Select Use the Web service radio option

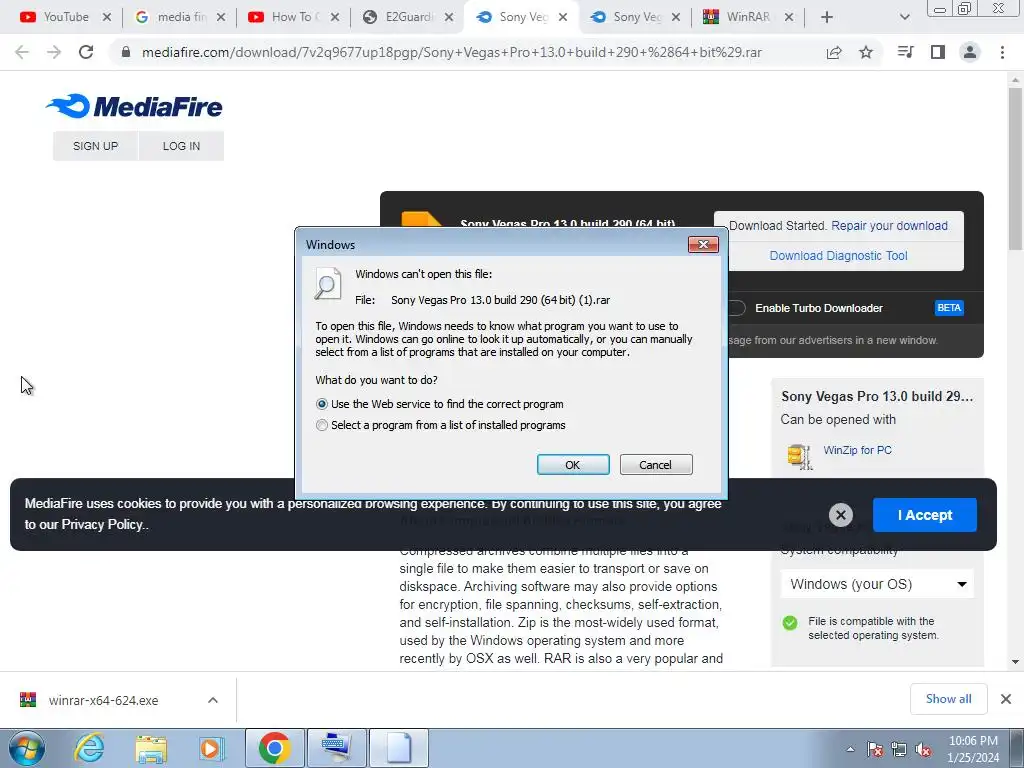pyautogui.click(x=321, y=404)
